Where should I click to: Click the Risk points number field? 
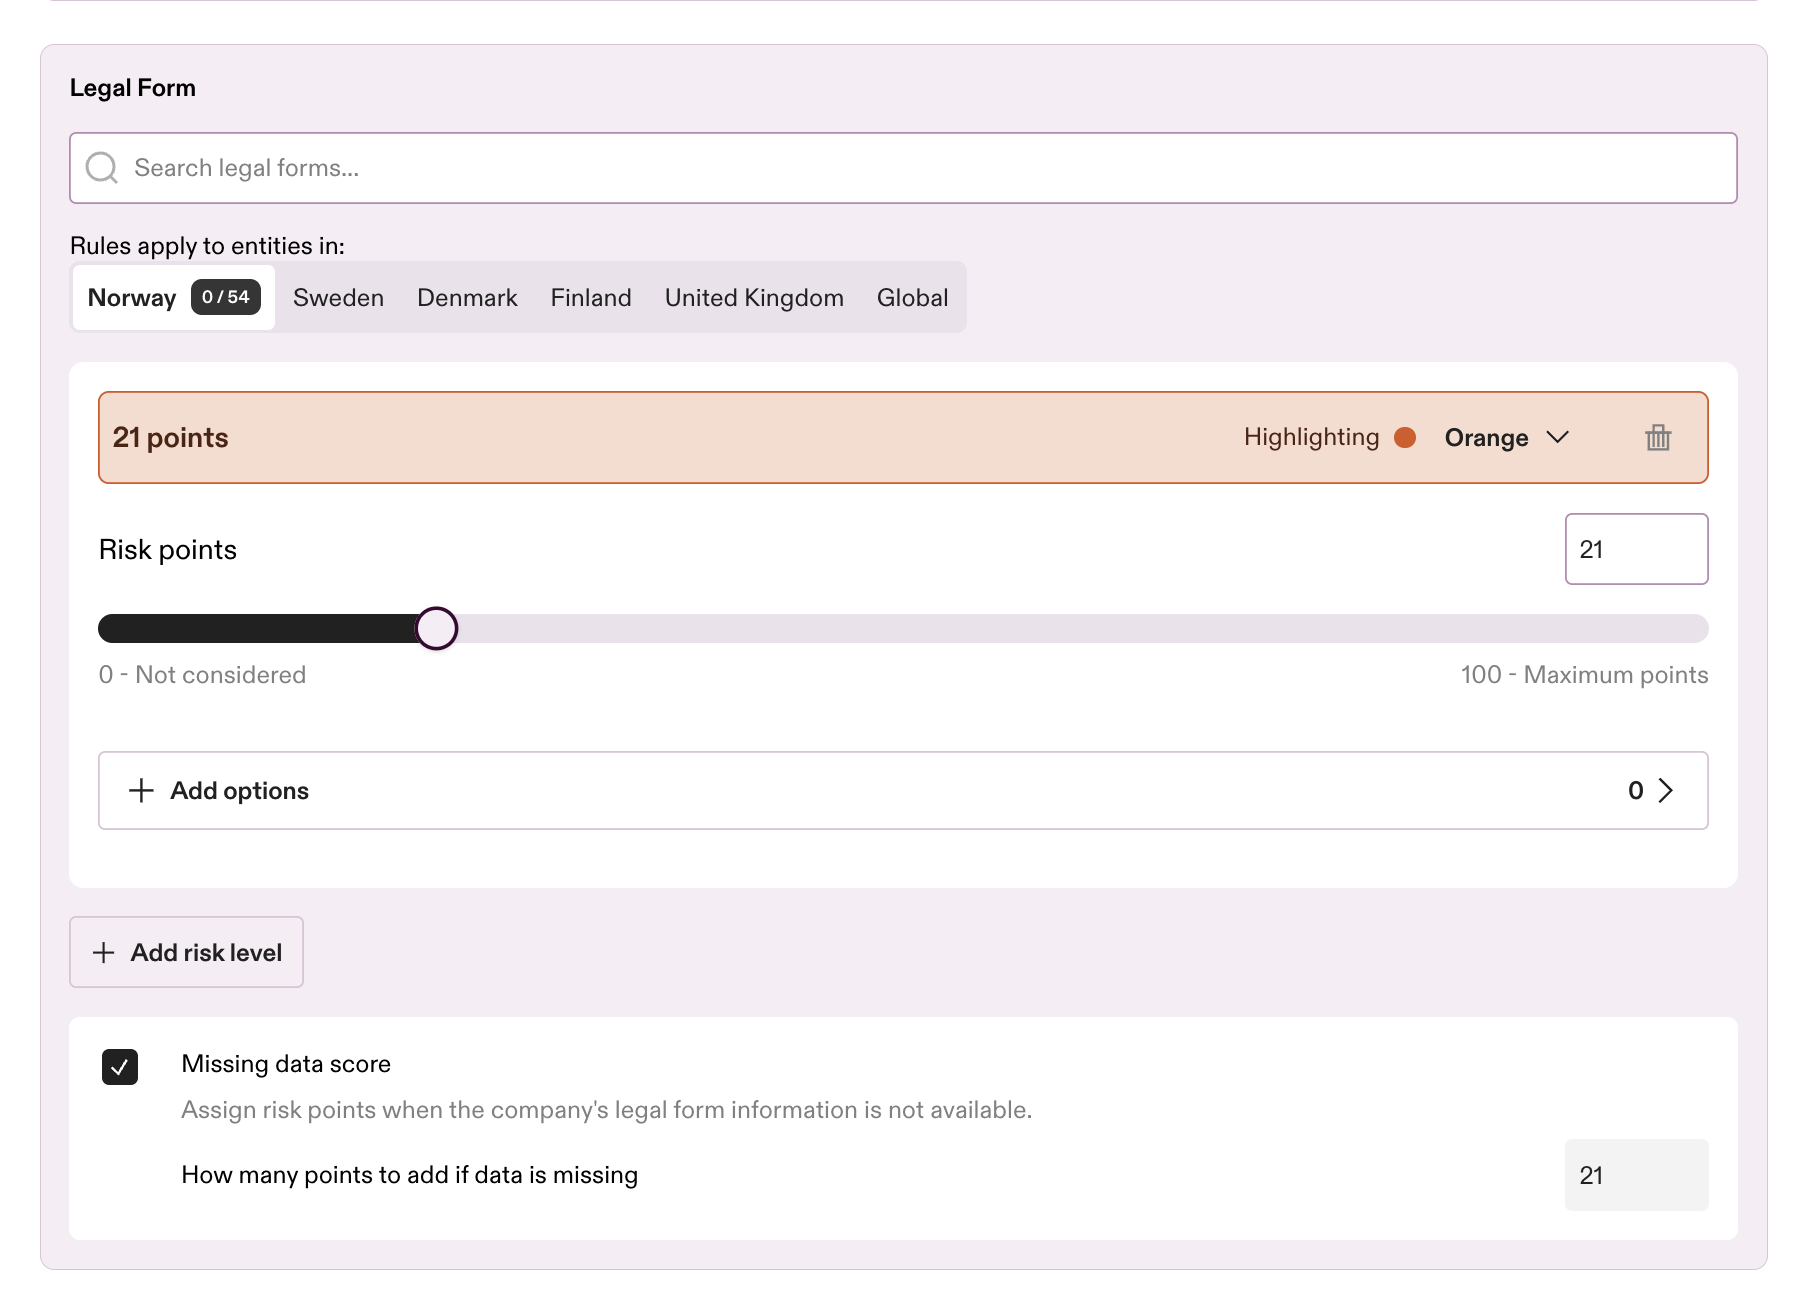(1636, 549)
